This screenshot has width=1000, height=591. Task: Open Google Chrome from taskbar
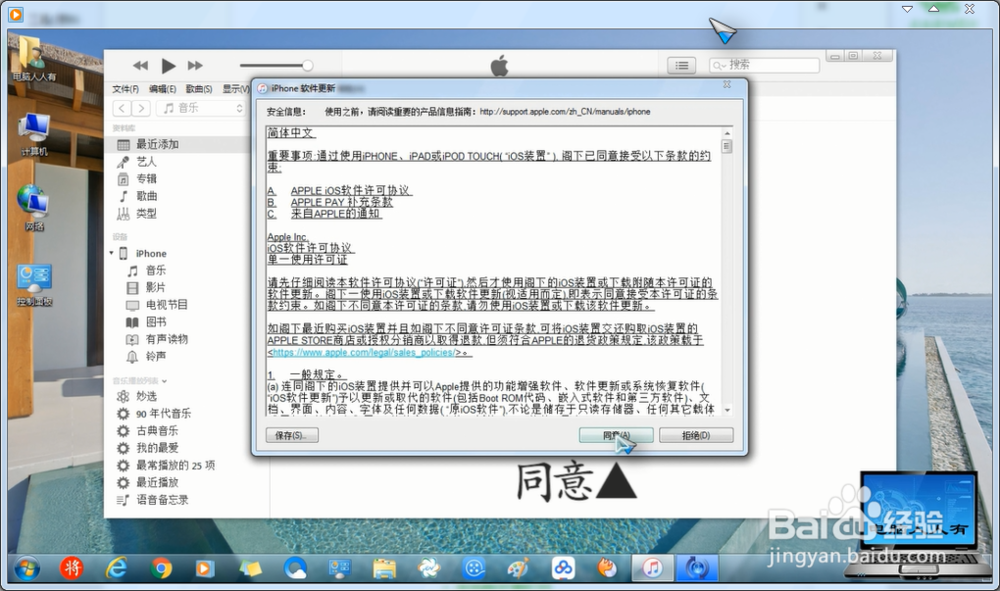[x=161, y=567]
